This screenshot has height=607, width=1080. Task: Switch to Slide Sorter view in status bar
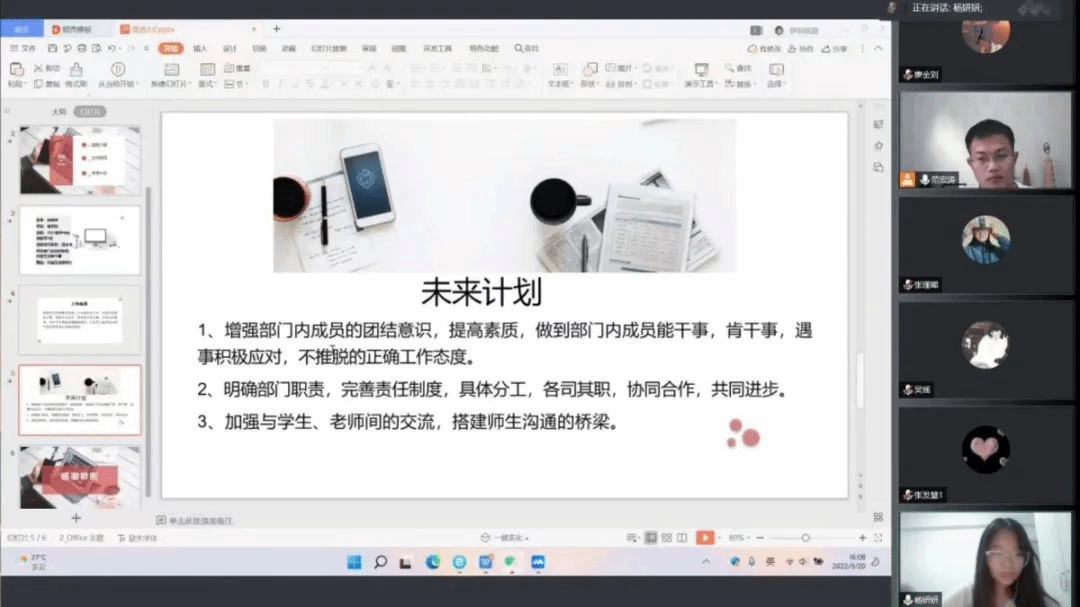(666, 538)
